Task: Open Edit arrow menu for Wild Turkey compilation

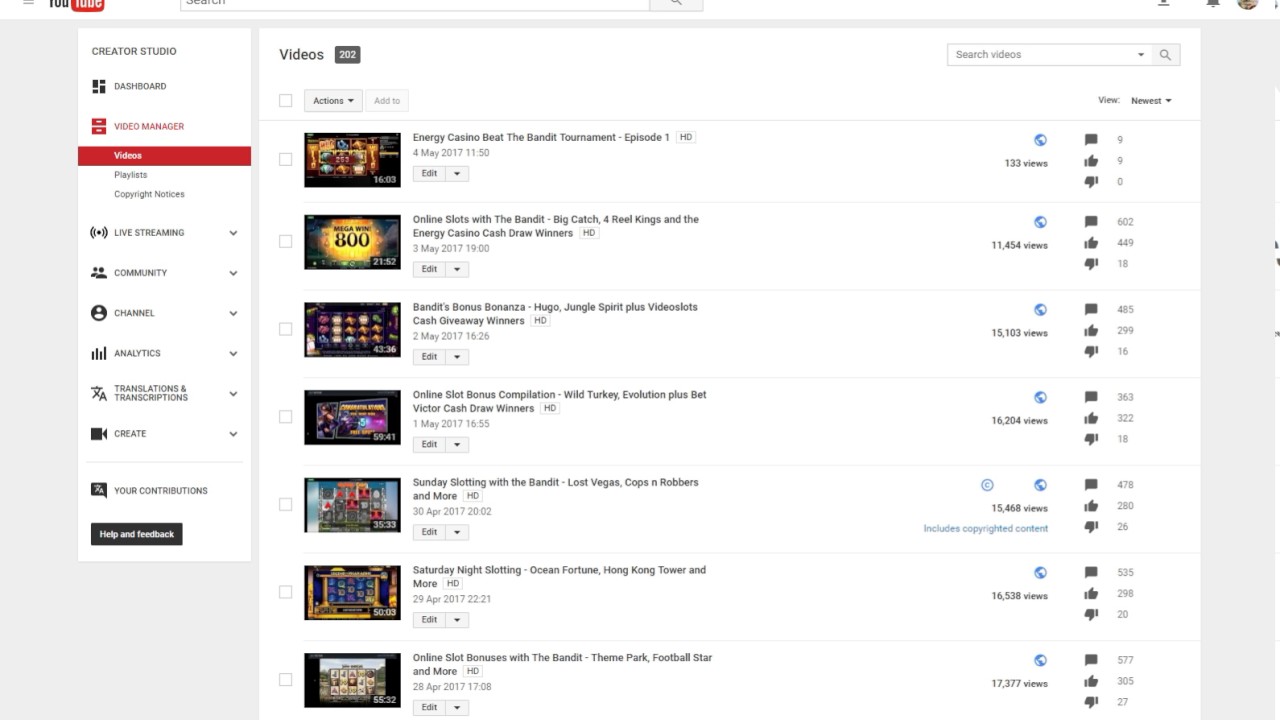Action: coord(457,444)
